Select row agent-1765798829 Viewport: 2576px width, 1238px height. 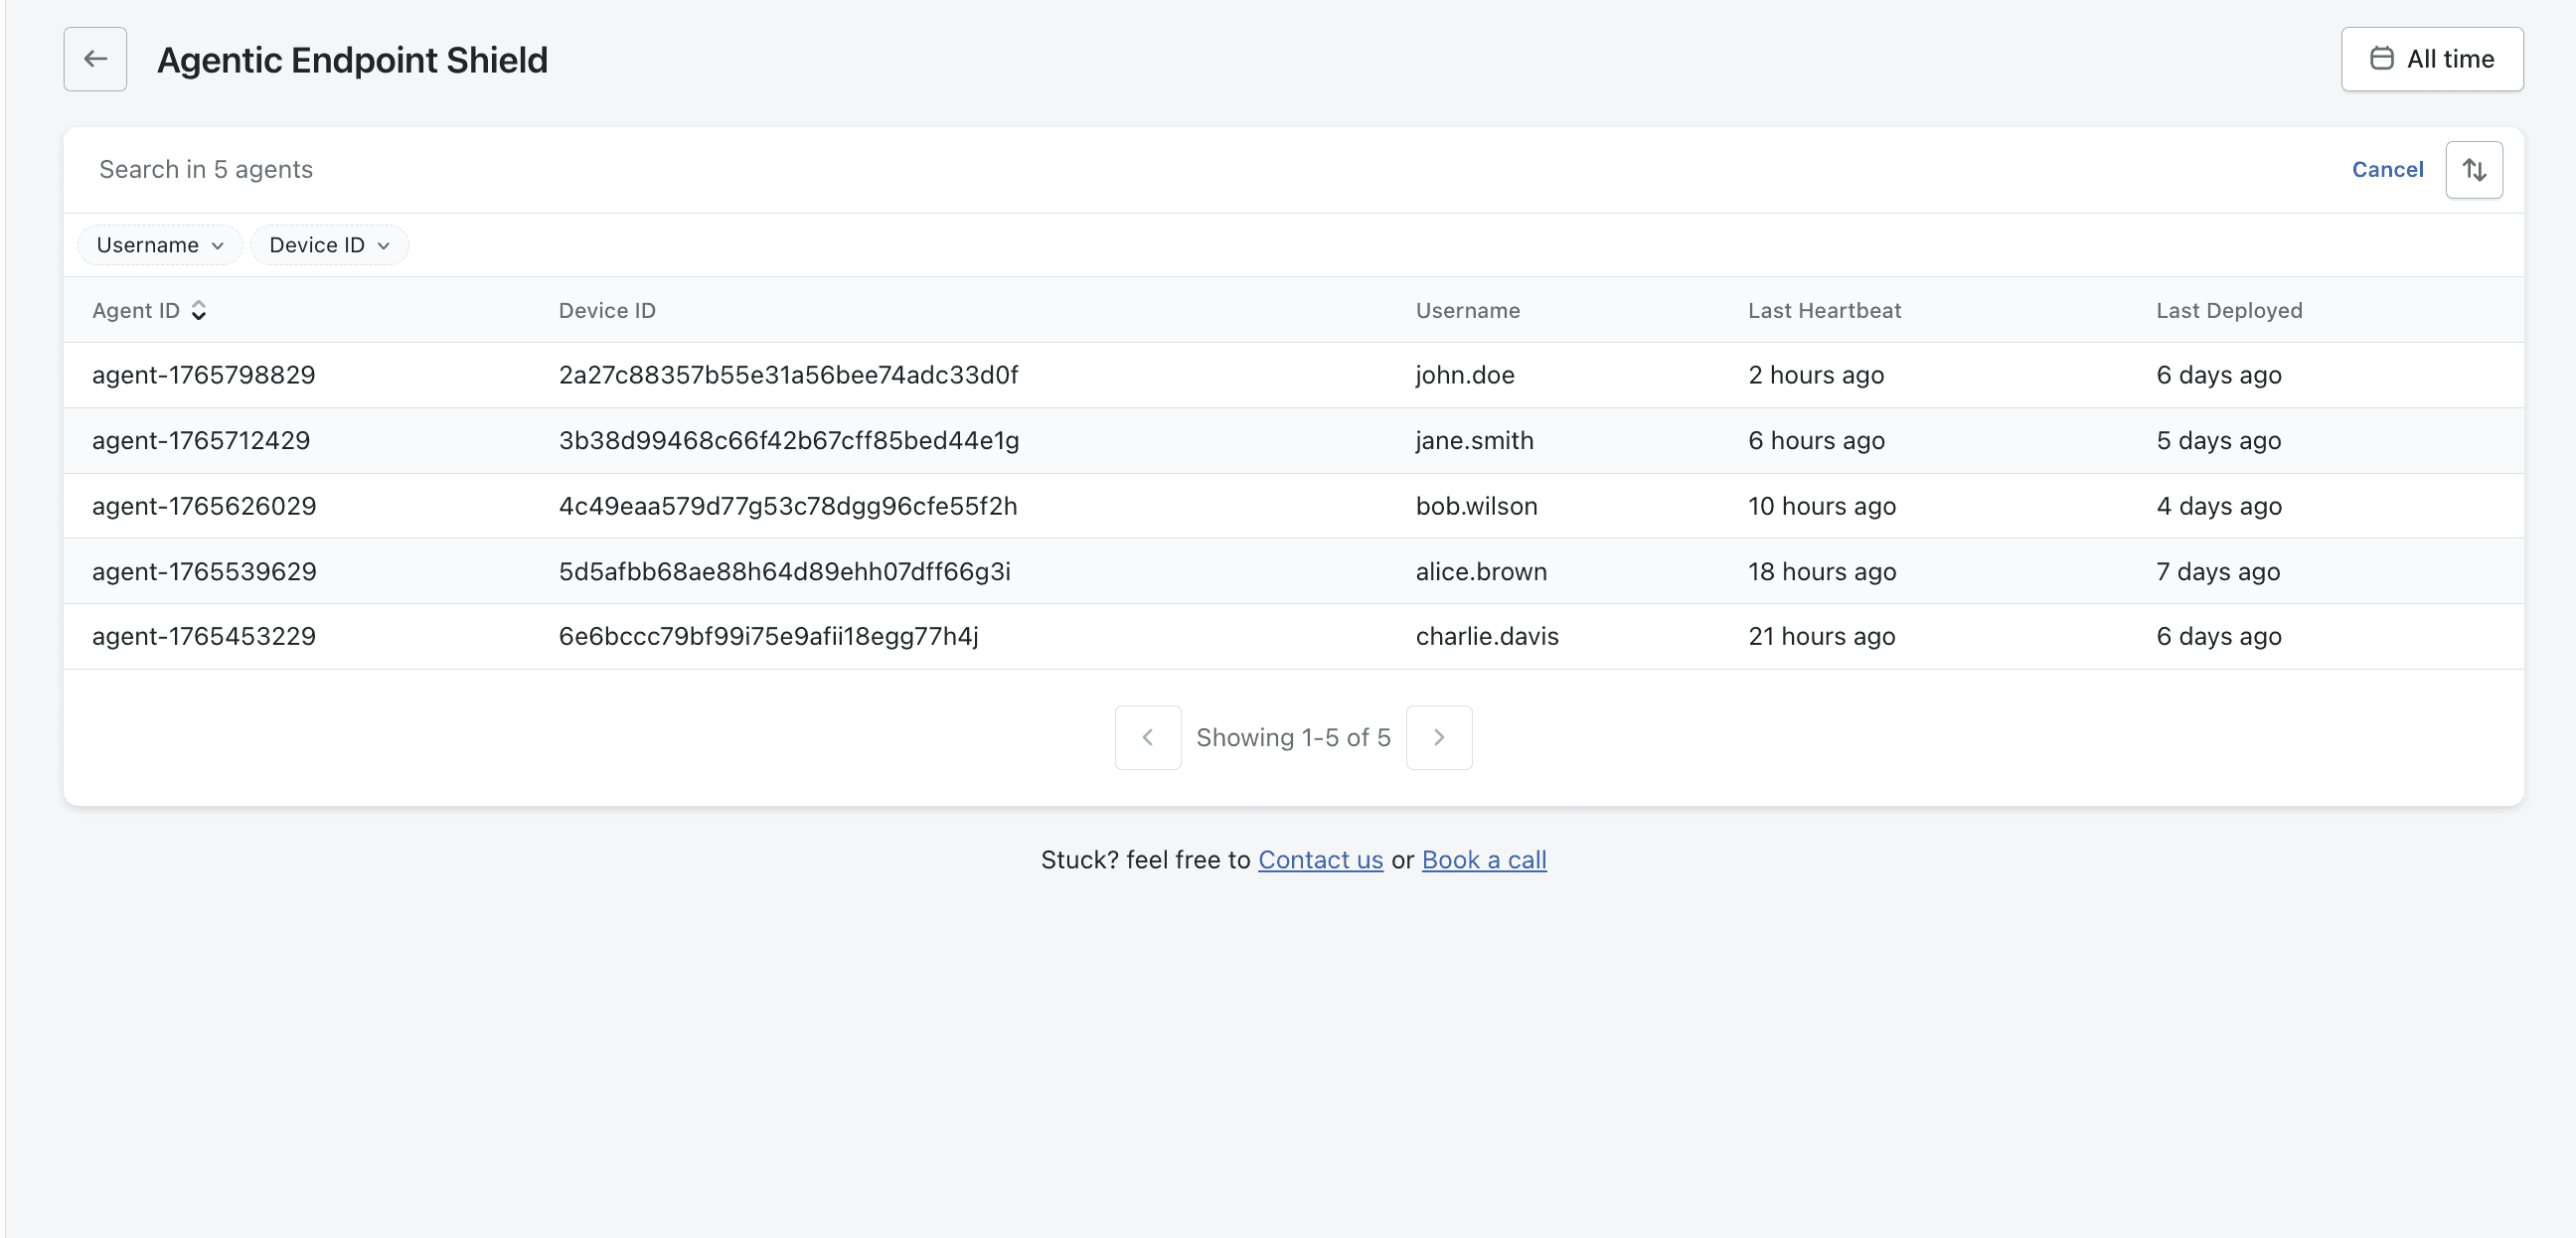pyautogui.click(x=204, y=375)
